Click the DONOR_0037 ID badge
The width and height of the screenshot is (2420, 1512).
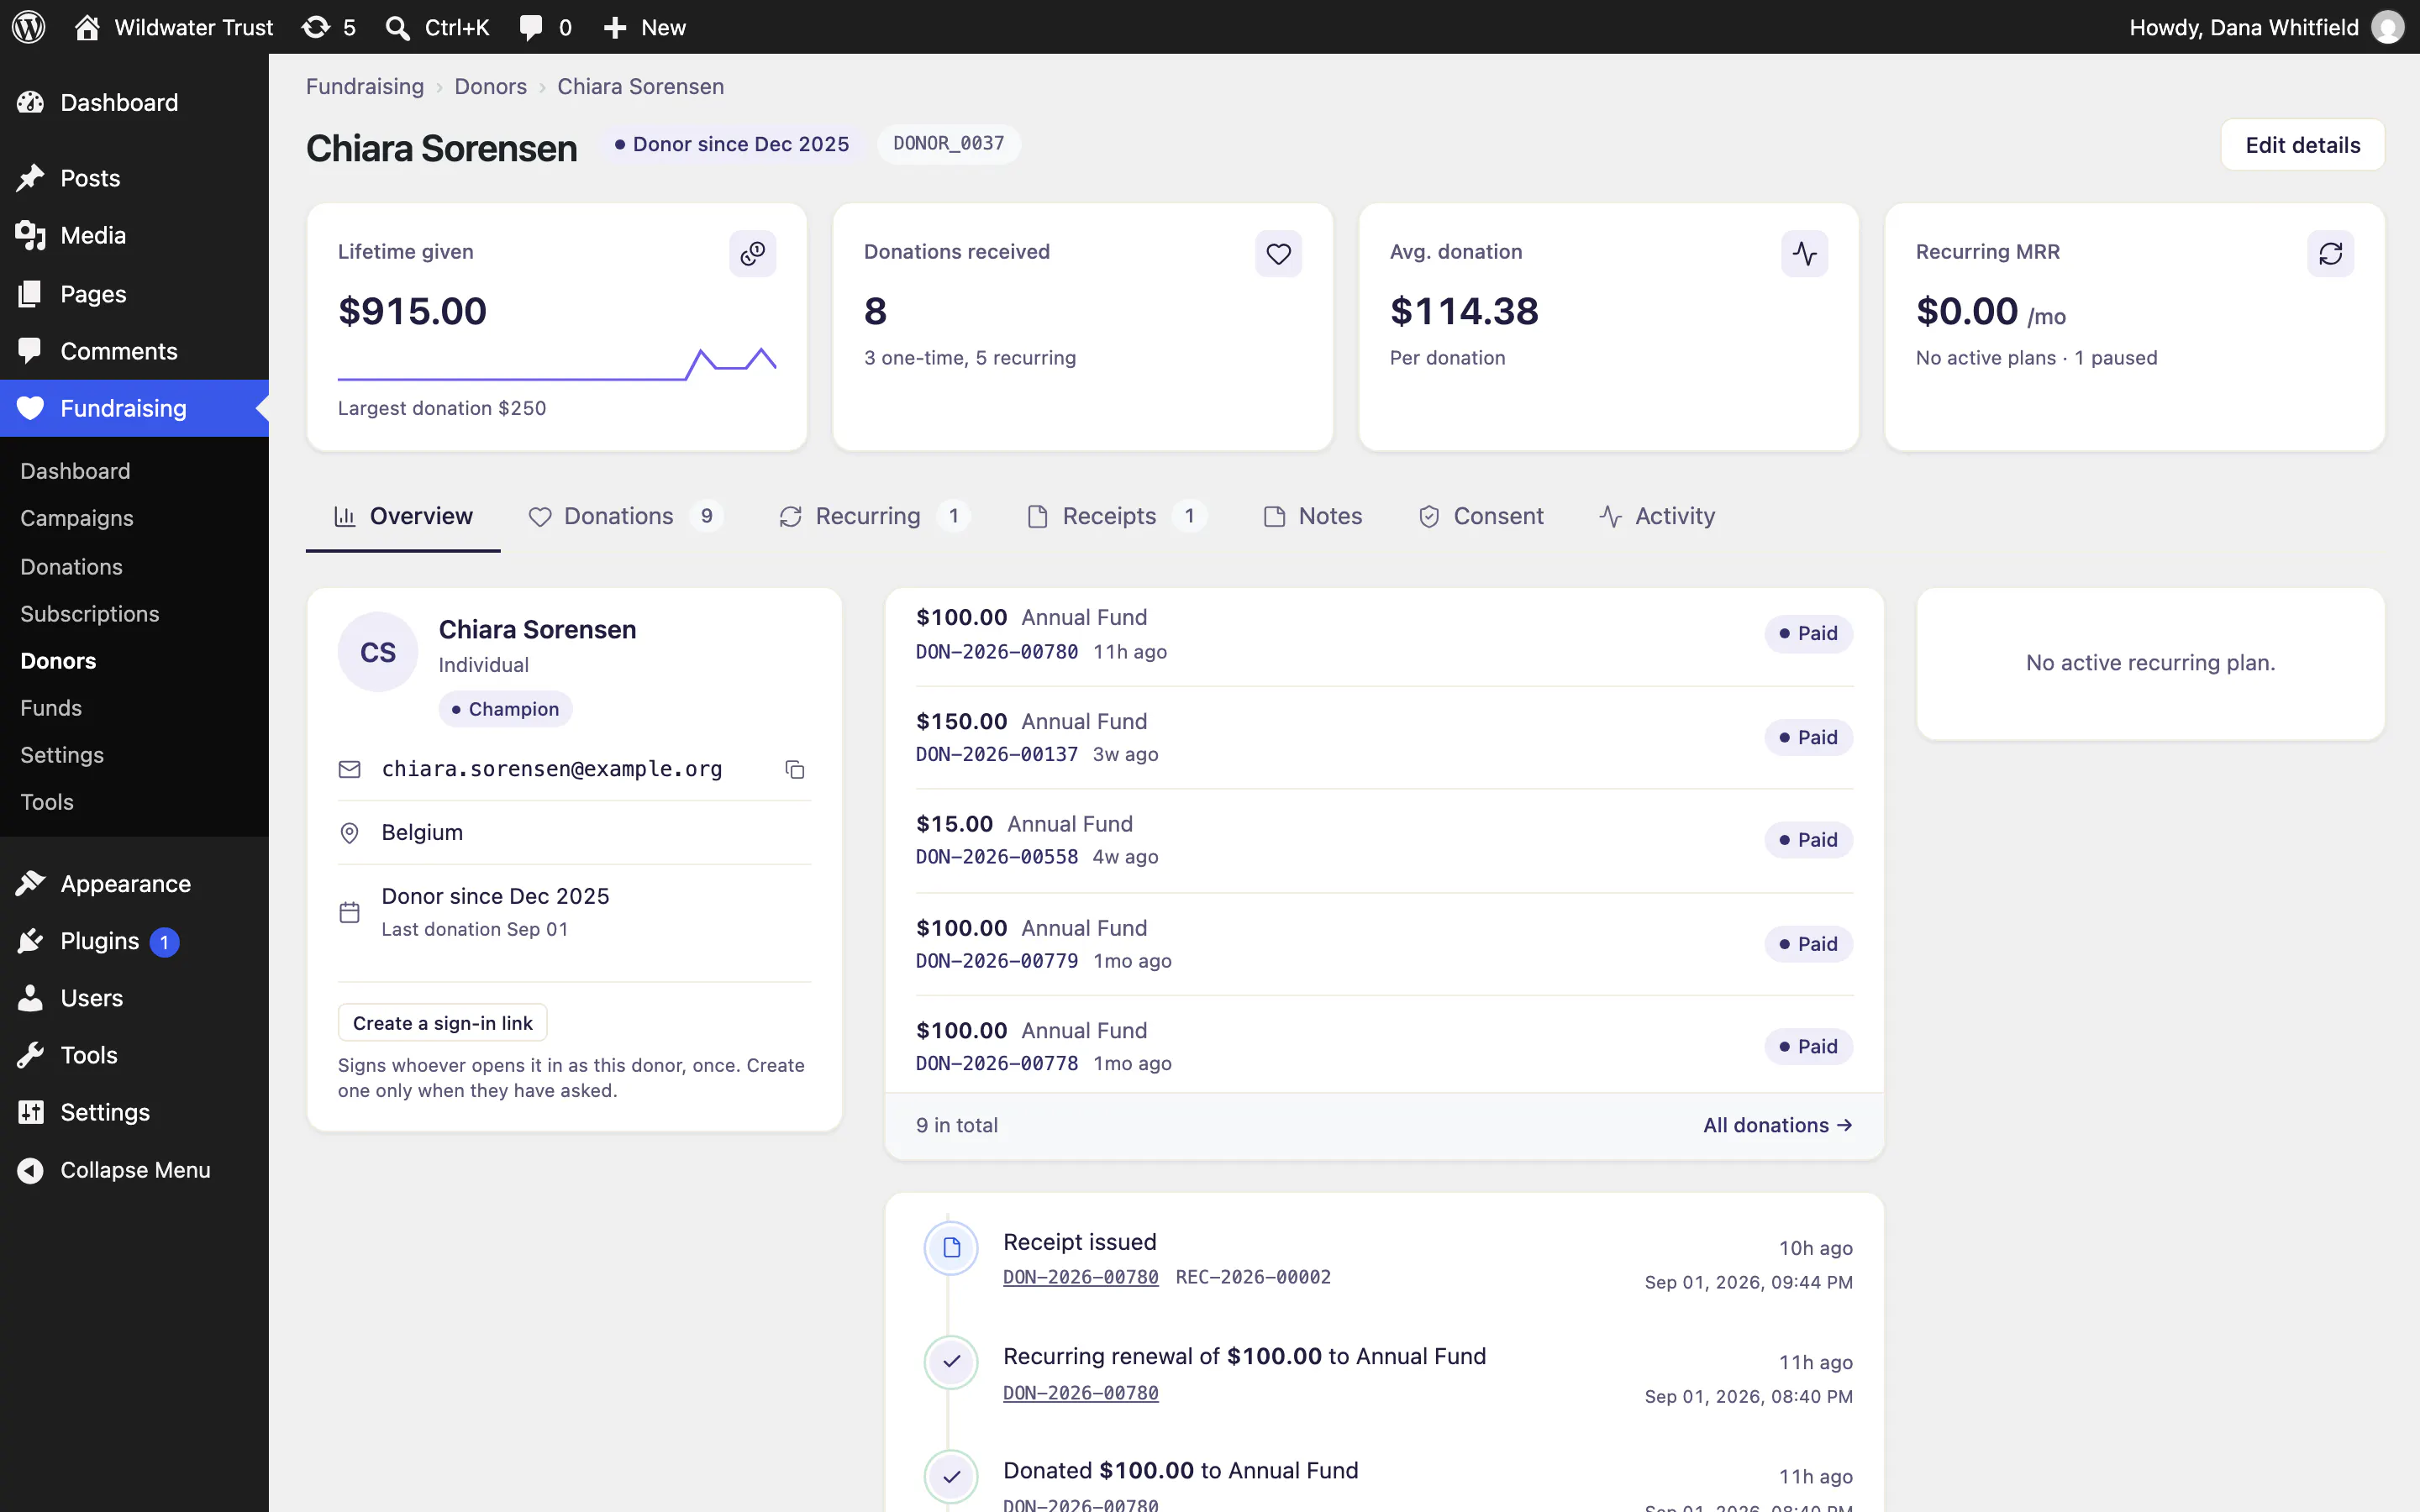pyautogui.click(x=948, y=144)
